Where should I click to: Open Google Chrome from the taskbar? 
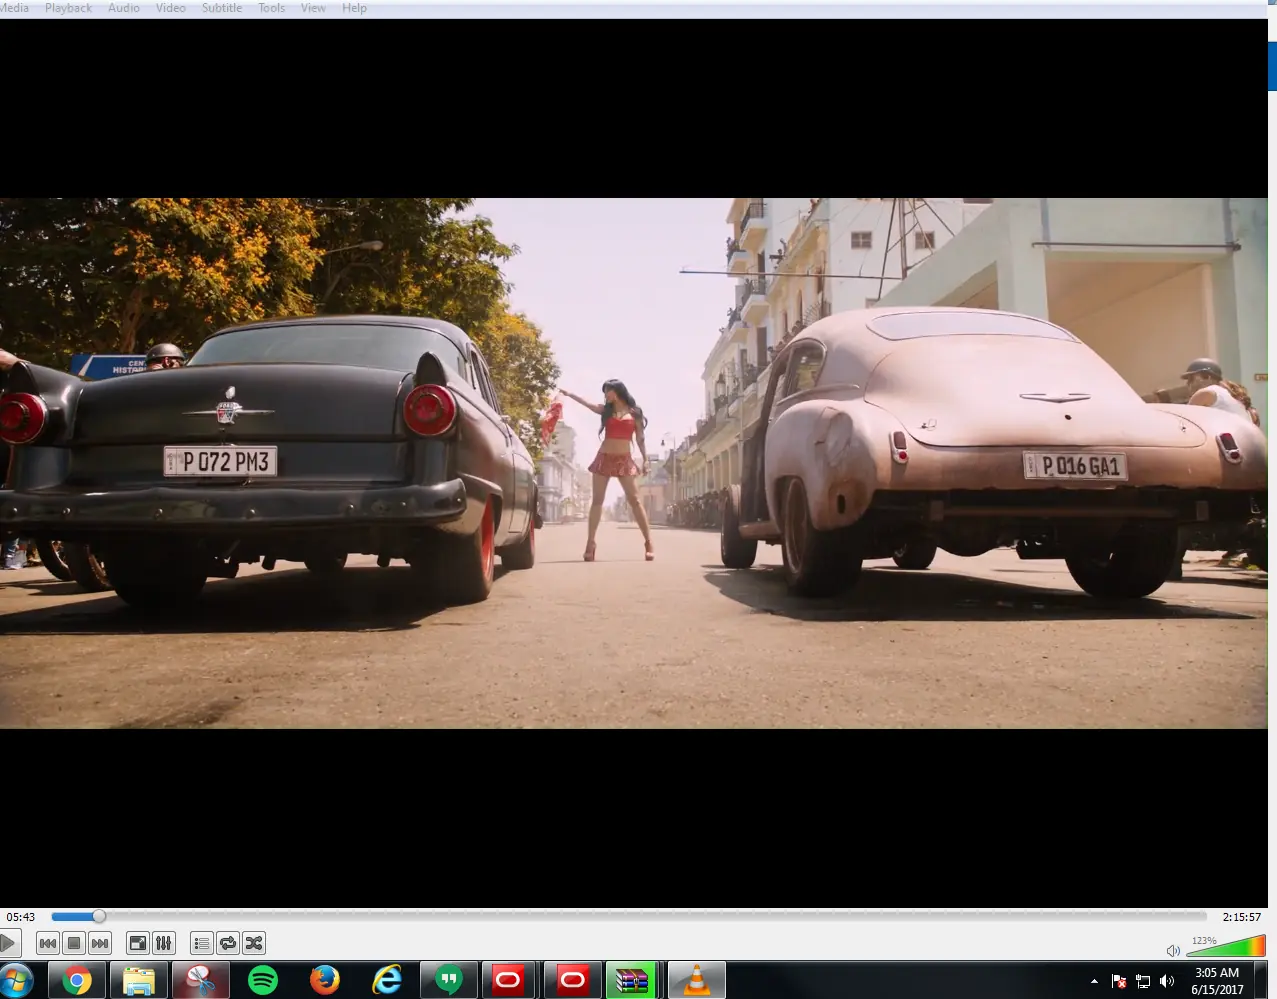point(77,981)
